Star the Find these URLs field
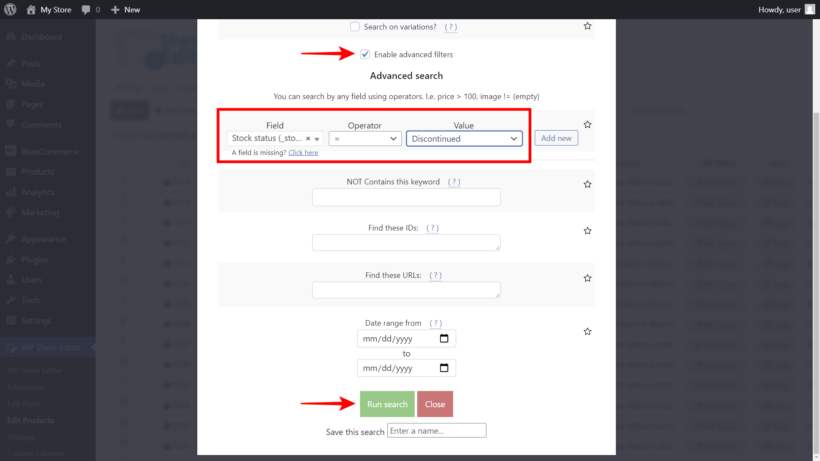 (x=587, y=278)
